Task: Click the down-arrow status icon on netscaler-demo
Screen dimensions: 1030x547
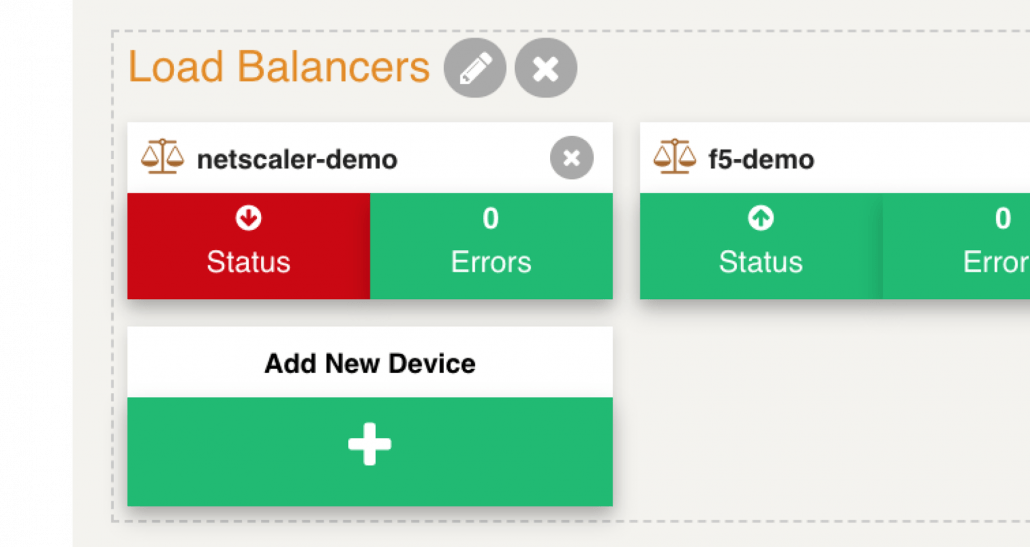Action: (248, 218)
